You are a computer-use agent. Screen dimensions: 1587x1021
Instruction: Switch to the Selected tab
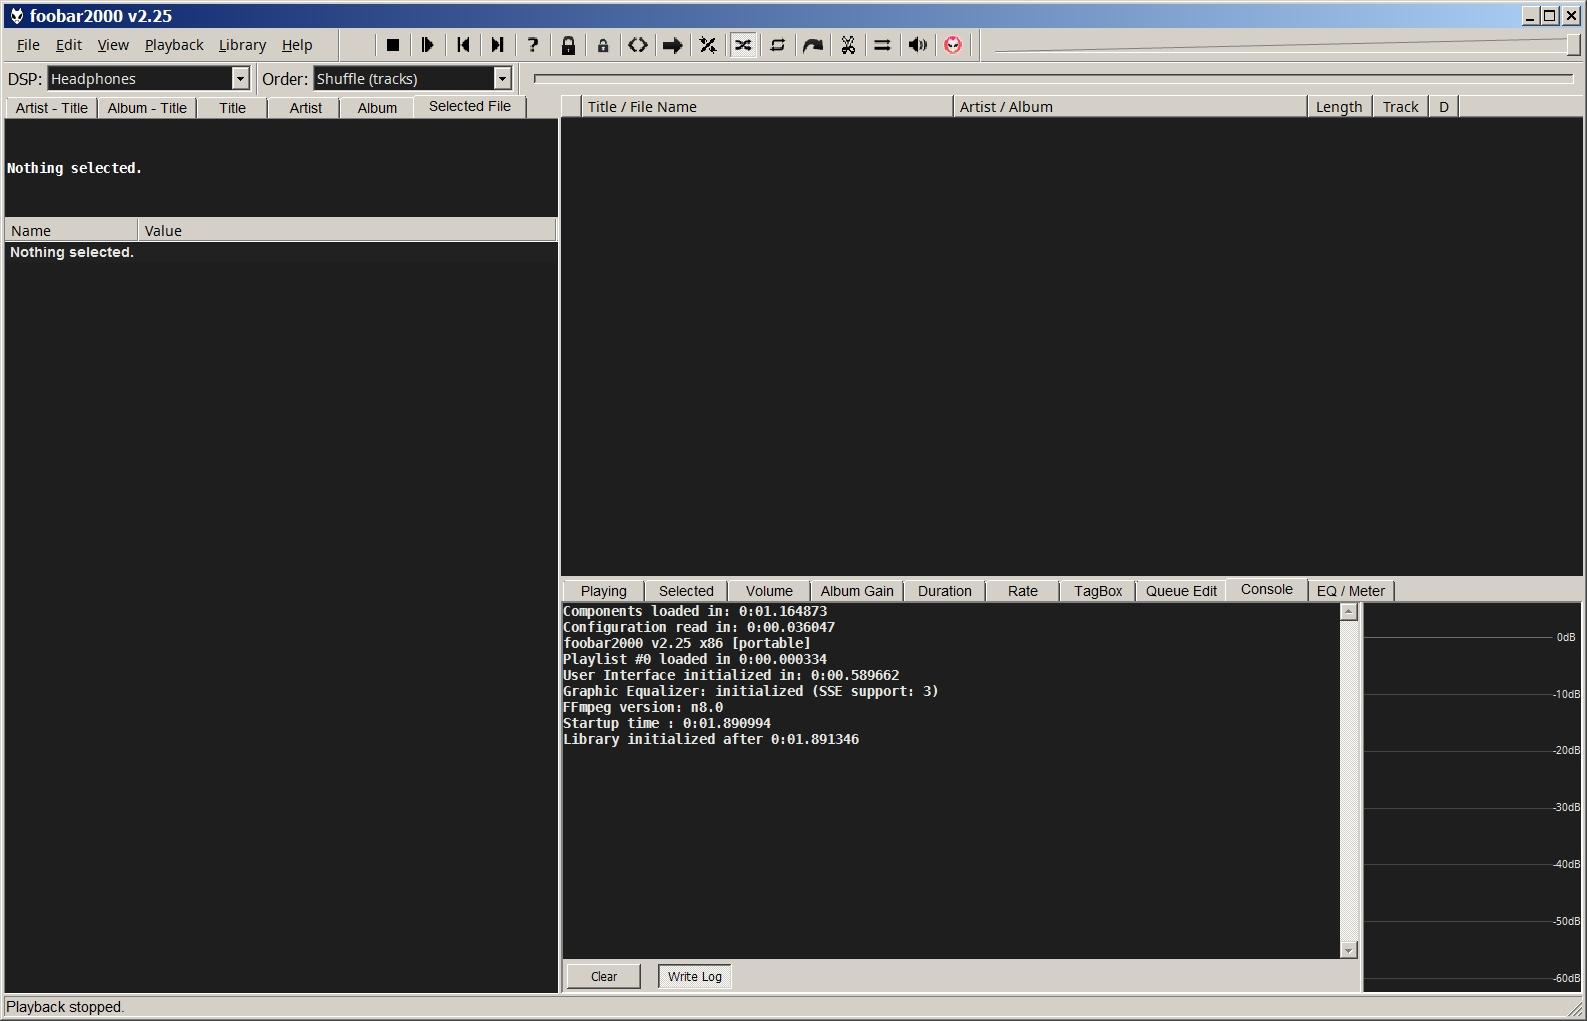[686, 591]
